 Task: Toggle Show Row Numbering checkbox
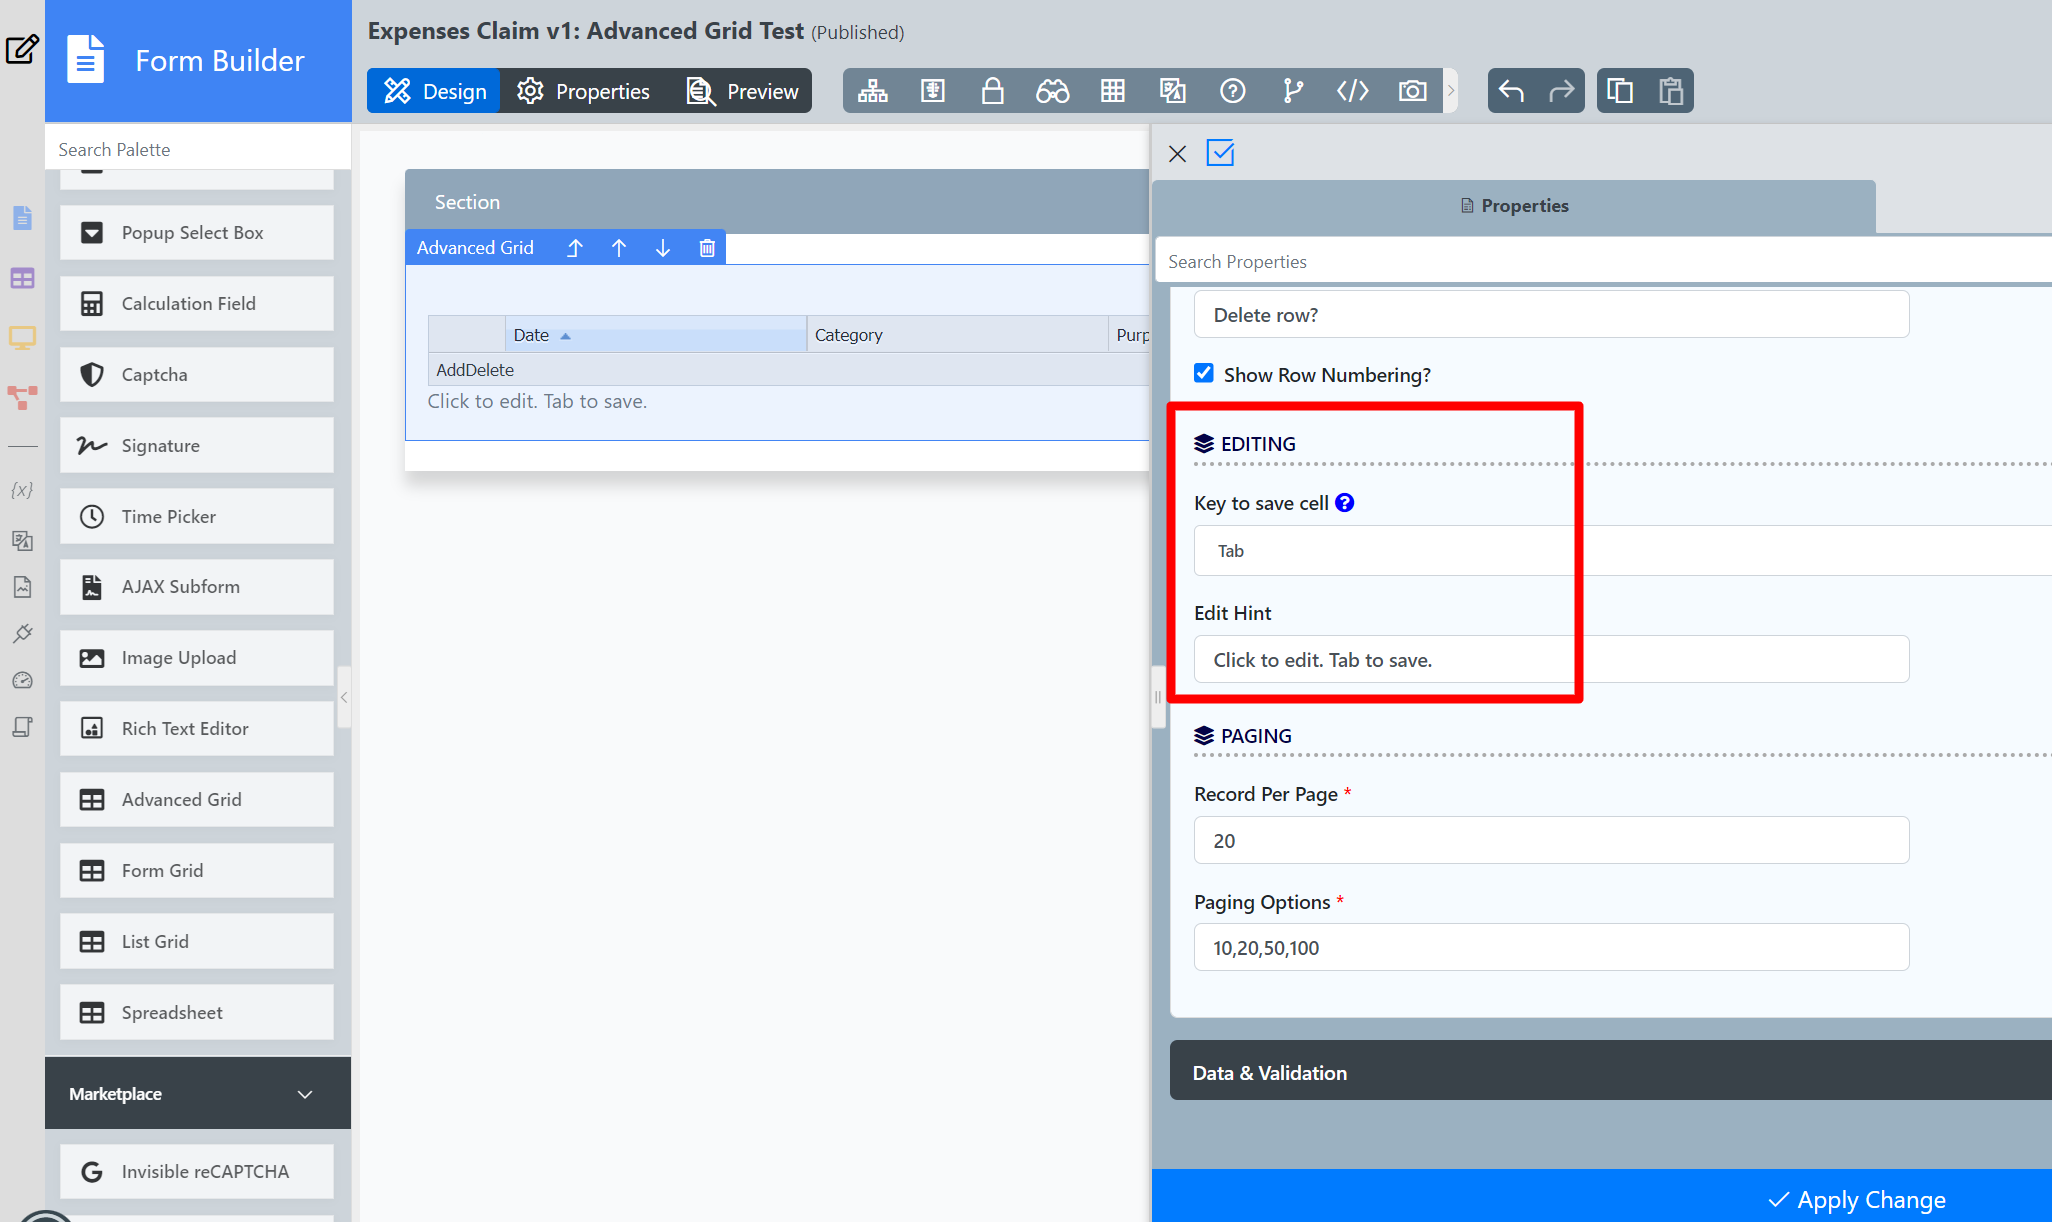pos(1204,374)
